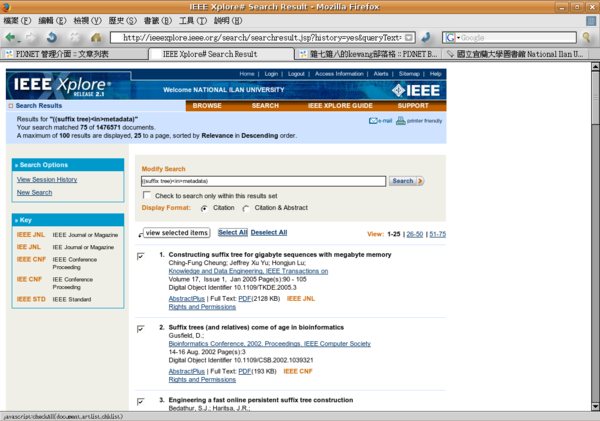Uncheck result 3 Engineering suffix tree checkbox
The height and width of the screenshot is (421, 600).
141,401
